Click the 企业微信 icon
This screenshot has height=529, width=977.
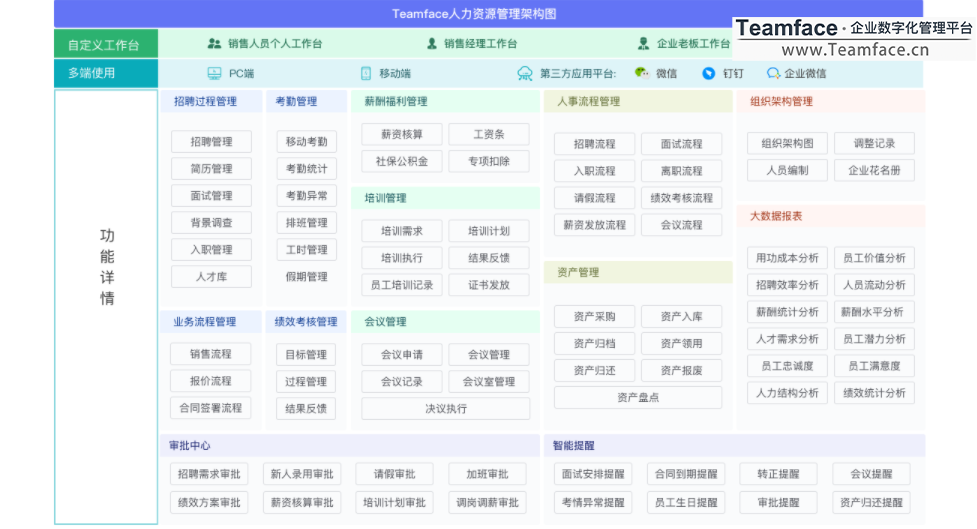(x=773, y=73)
